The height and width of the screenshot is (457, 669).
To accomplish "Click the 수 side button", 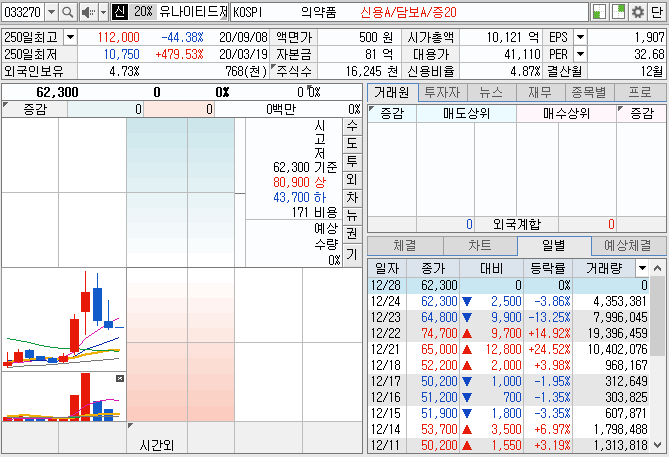I will pyautogui.click(x=352, y=126).
